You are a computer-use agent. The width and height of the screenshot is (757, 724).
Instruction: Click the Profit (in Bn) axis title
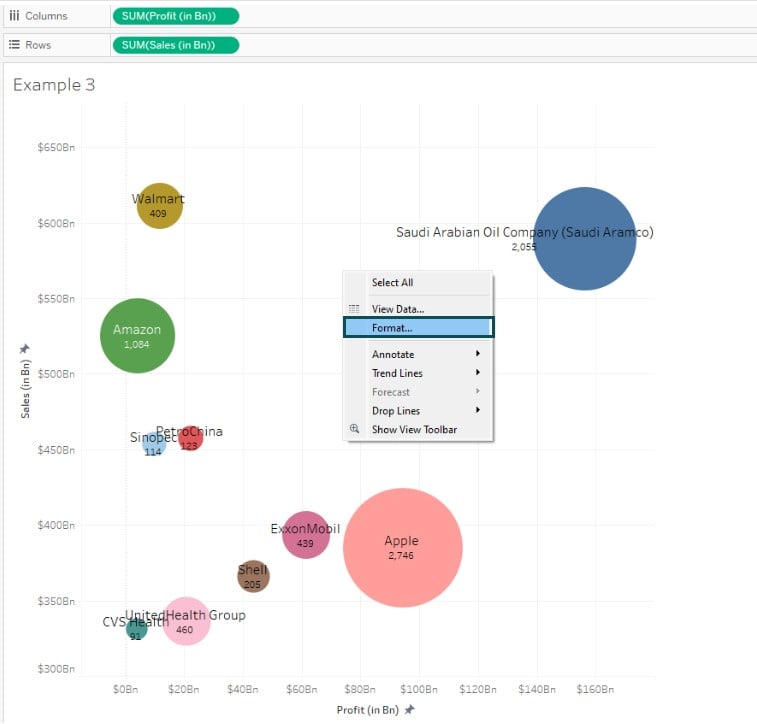[x=368, y=710]
